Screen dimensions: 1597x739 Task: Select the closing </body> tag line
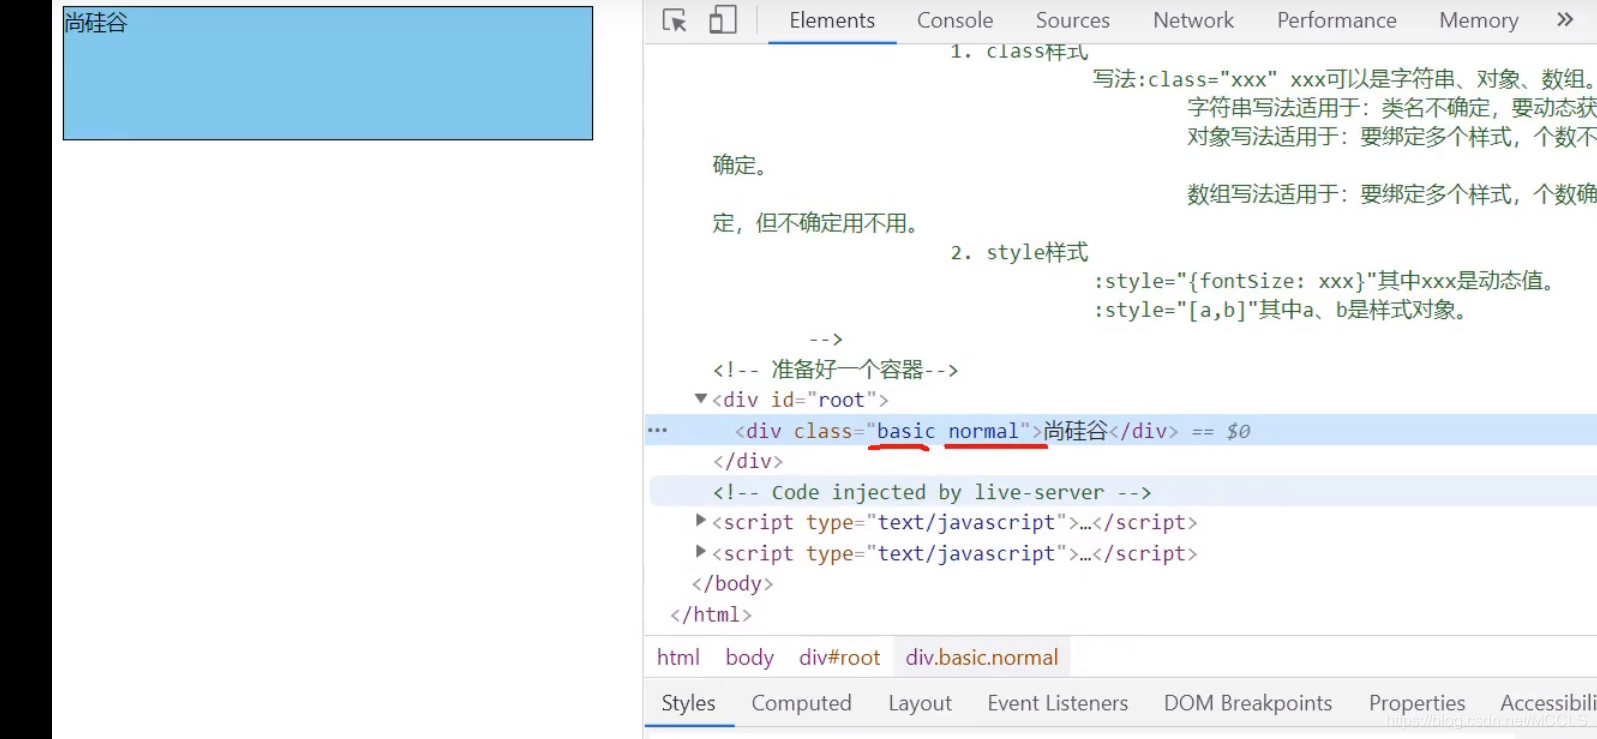click(732, 583)
